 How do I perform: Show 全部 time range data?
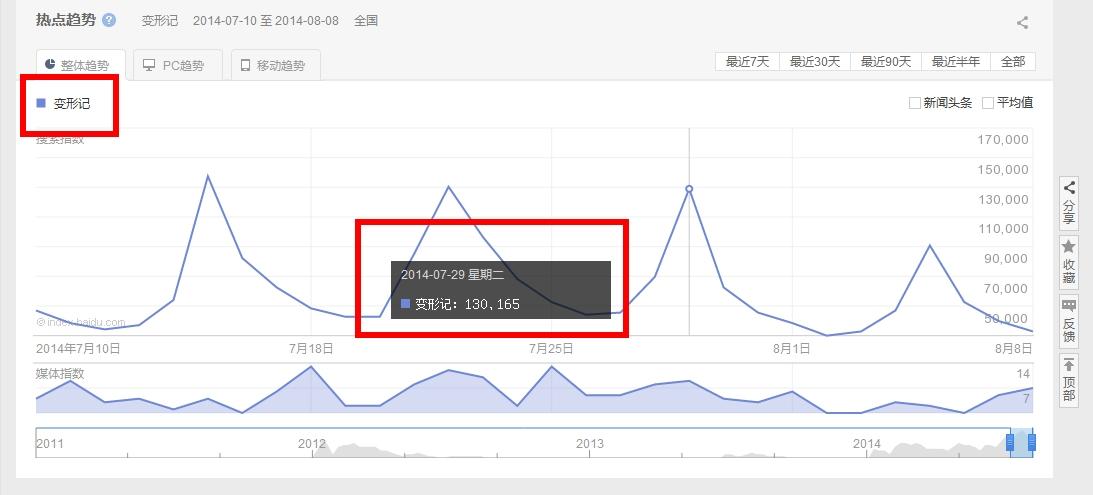pyautogui.click(x=1013, y=62)
